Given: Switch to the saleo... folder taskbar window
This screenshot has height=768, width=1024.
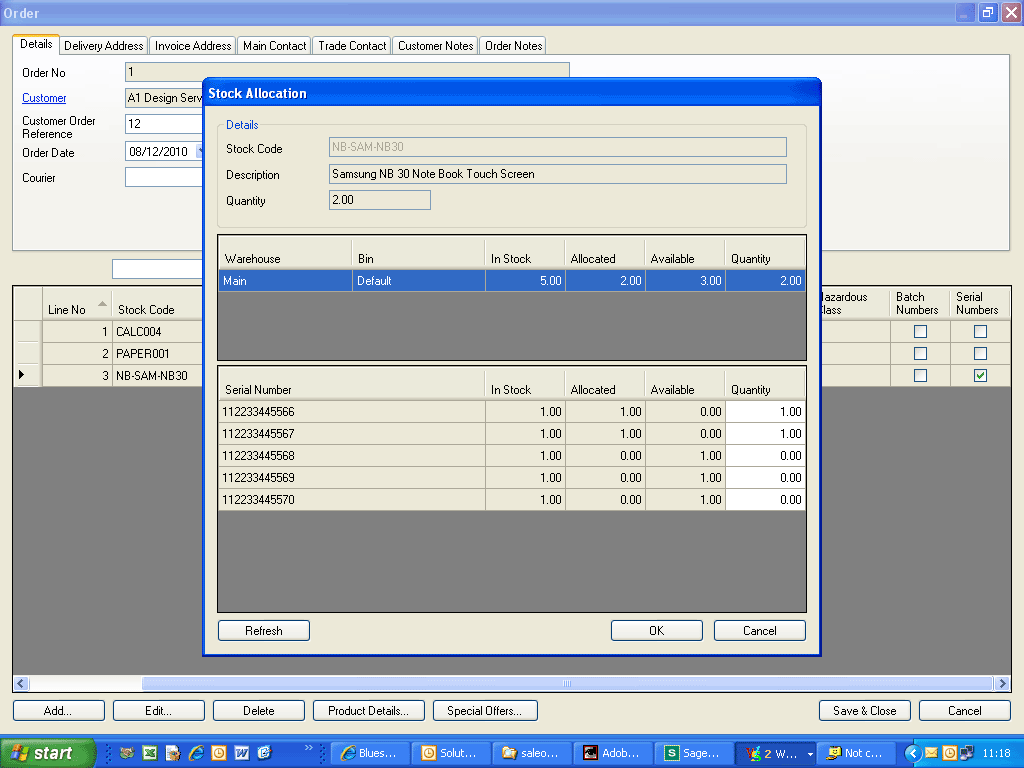Looking at the screenshot, I should 532,753.
